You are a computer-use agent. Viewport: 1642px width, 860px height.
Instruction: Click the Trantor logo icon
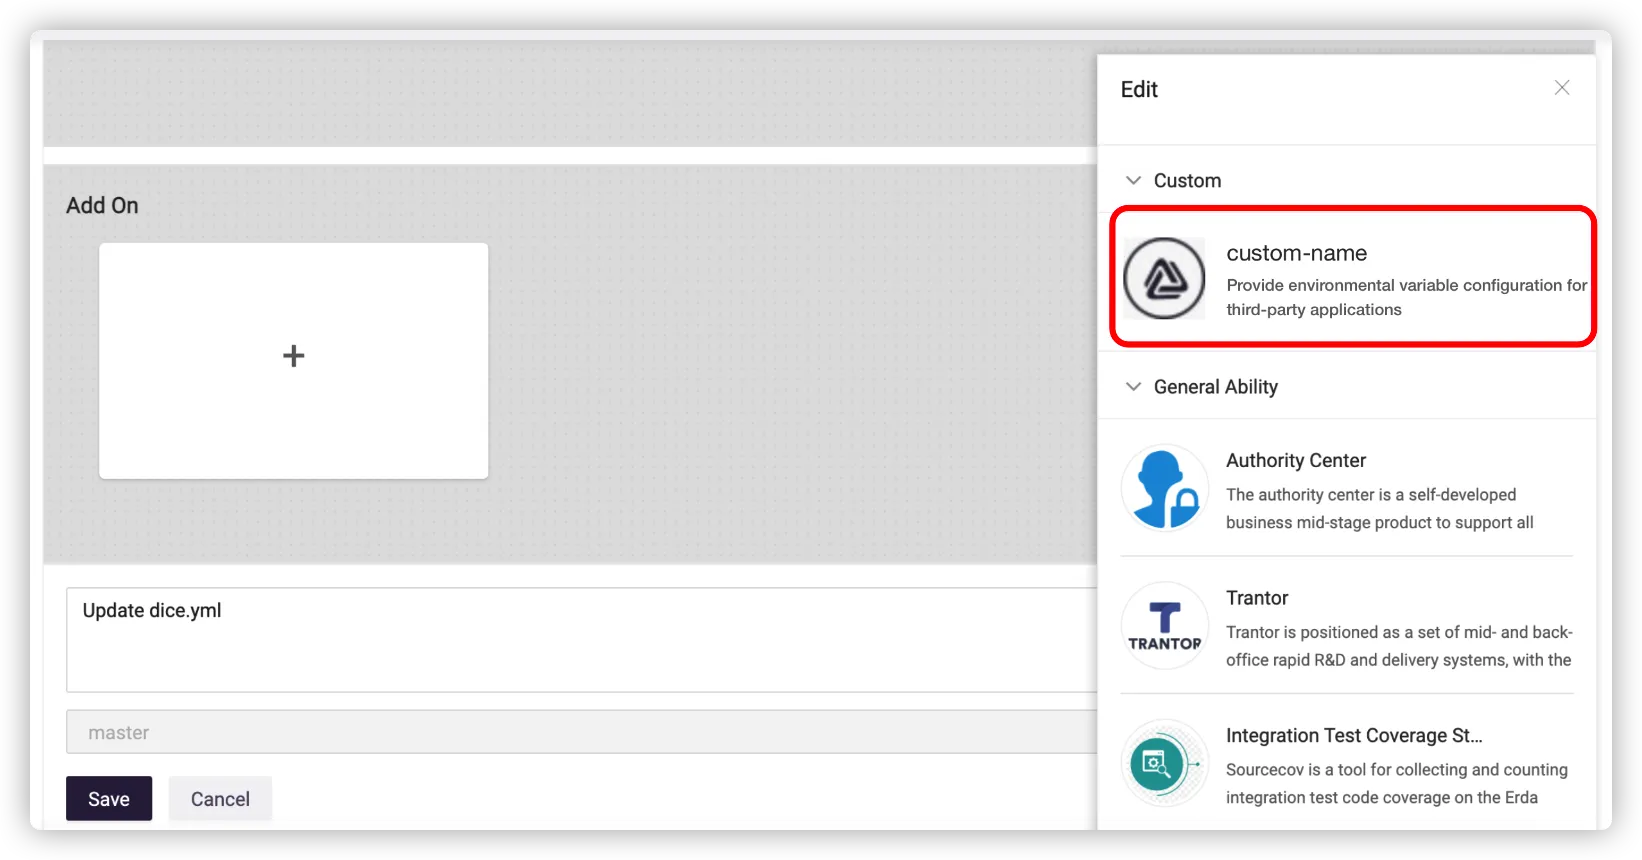coord(1164,626)
